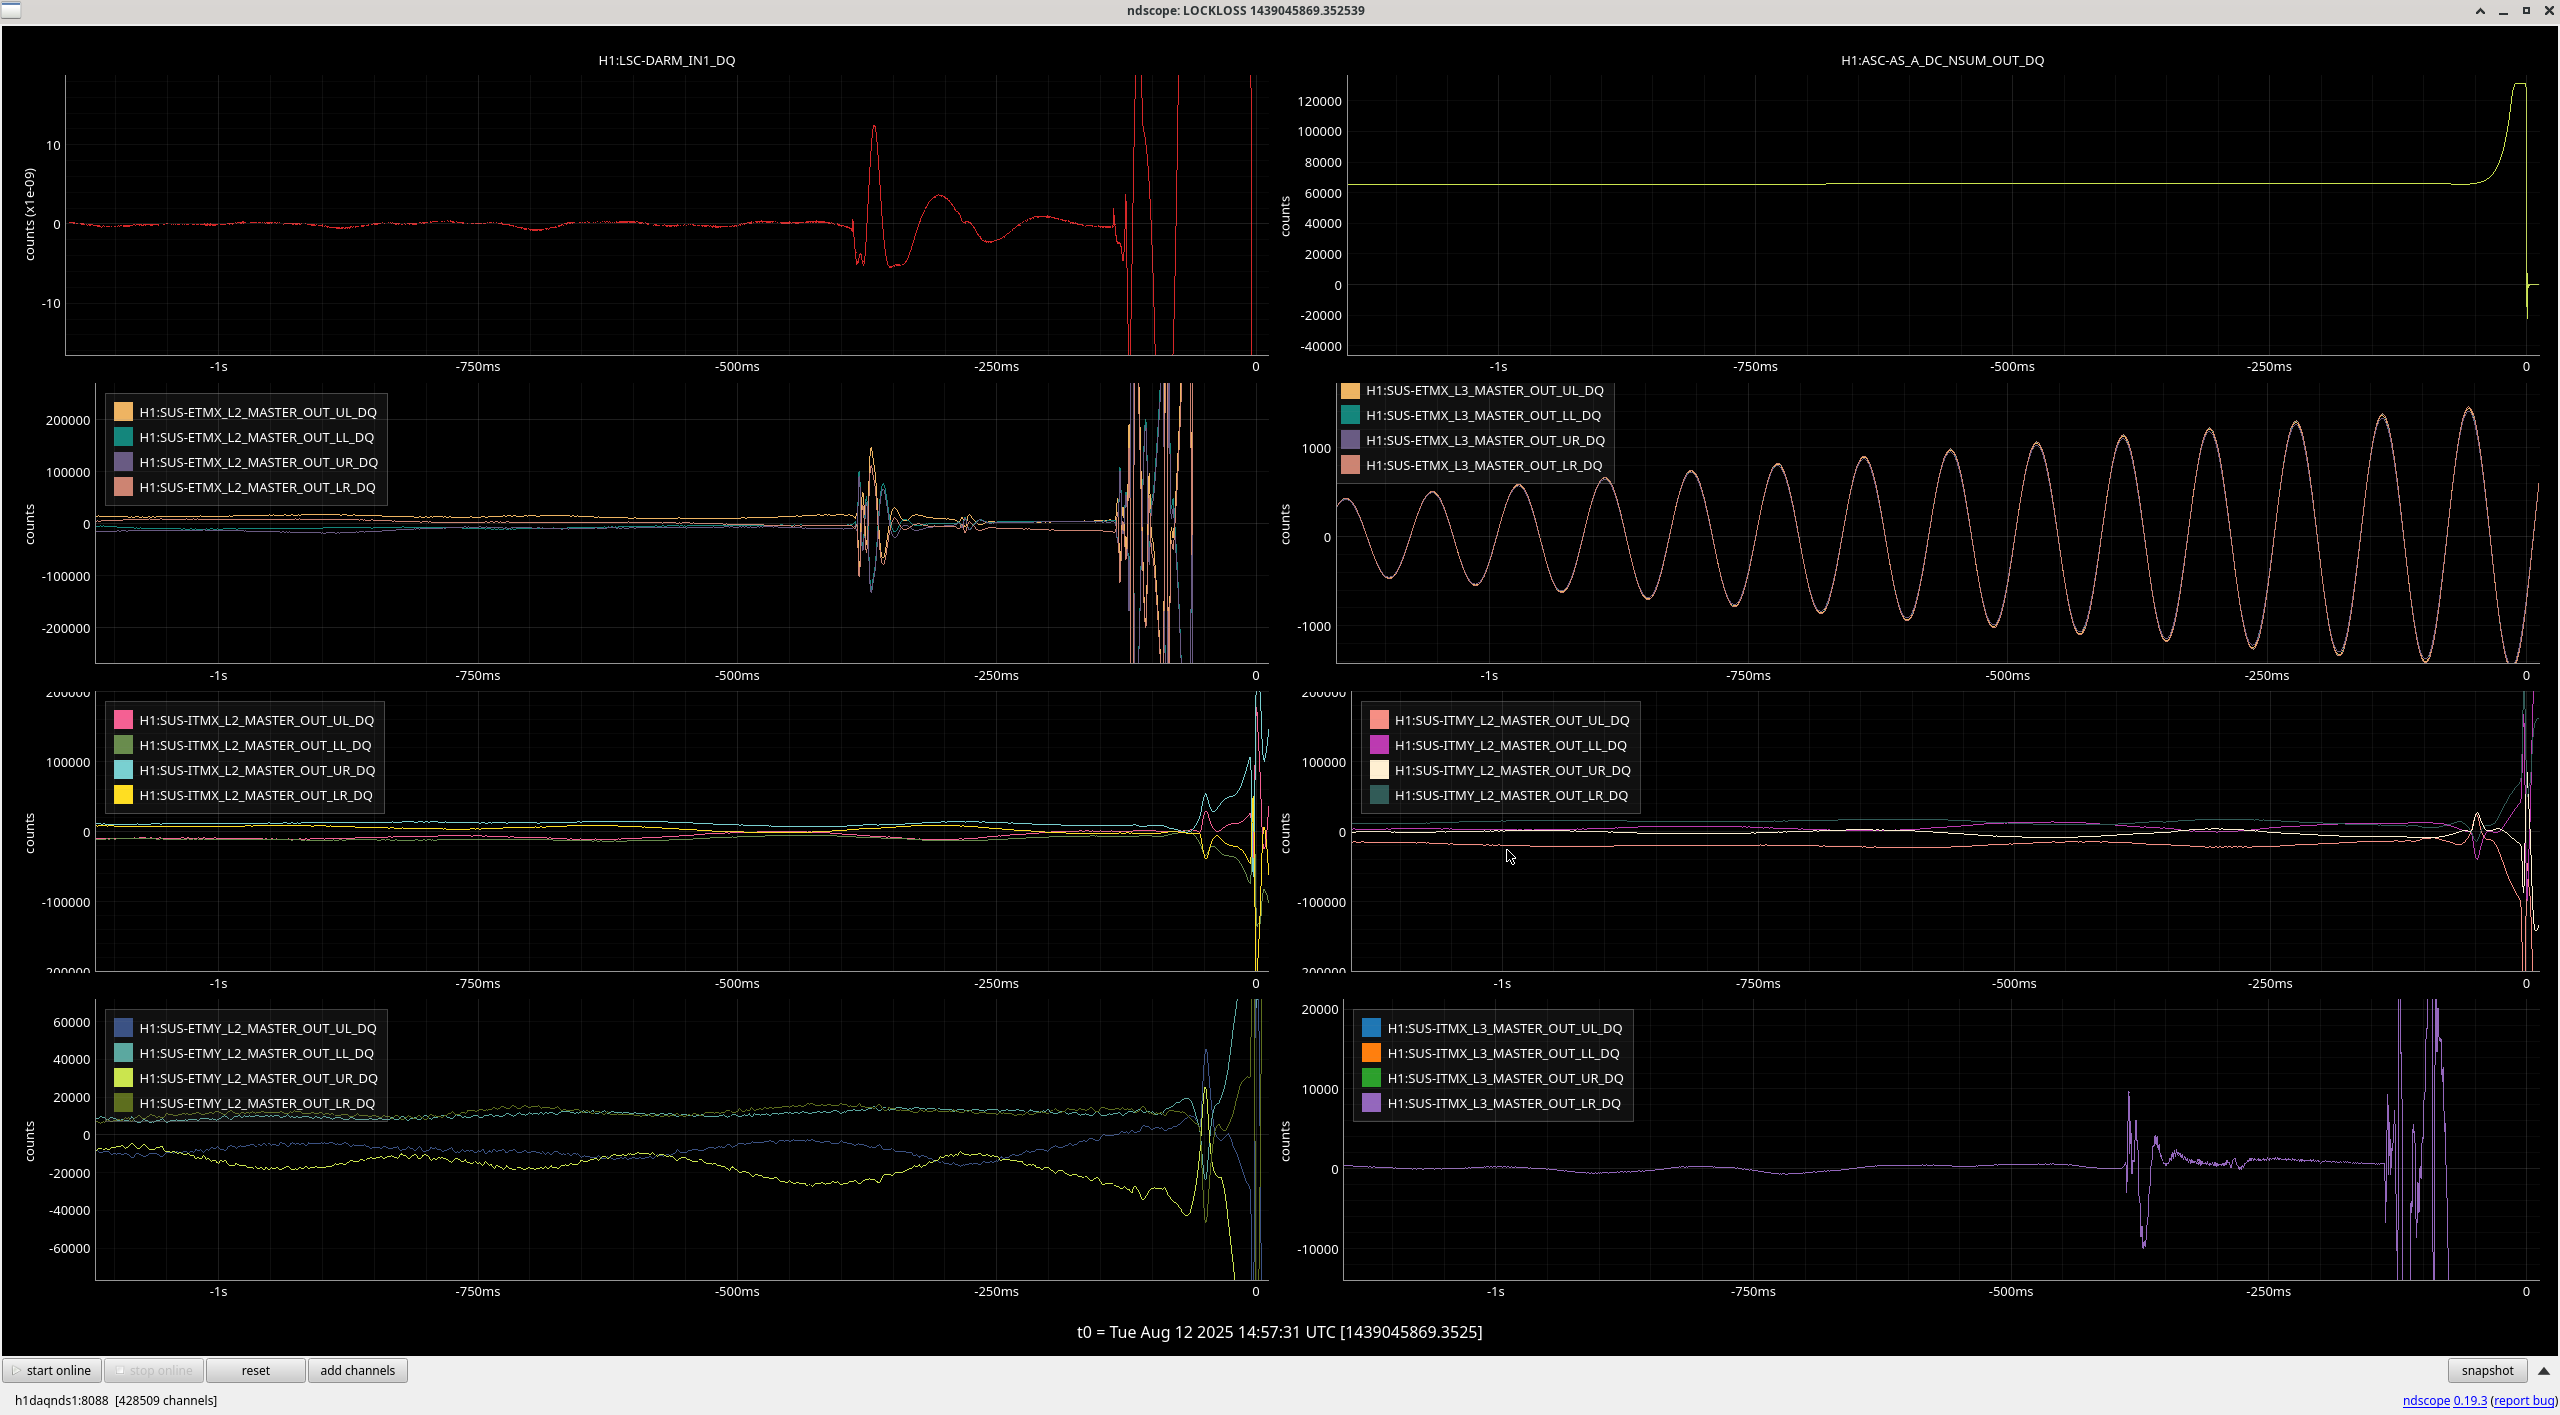
Task: Open the 0.19.3 version link
Action: [x=2470, y=1400]
